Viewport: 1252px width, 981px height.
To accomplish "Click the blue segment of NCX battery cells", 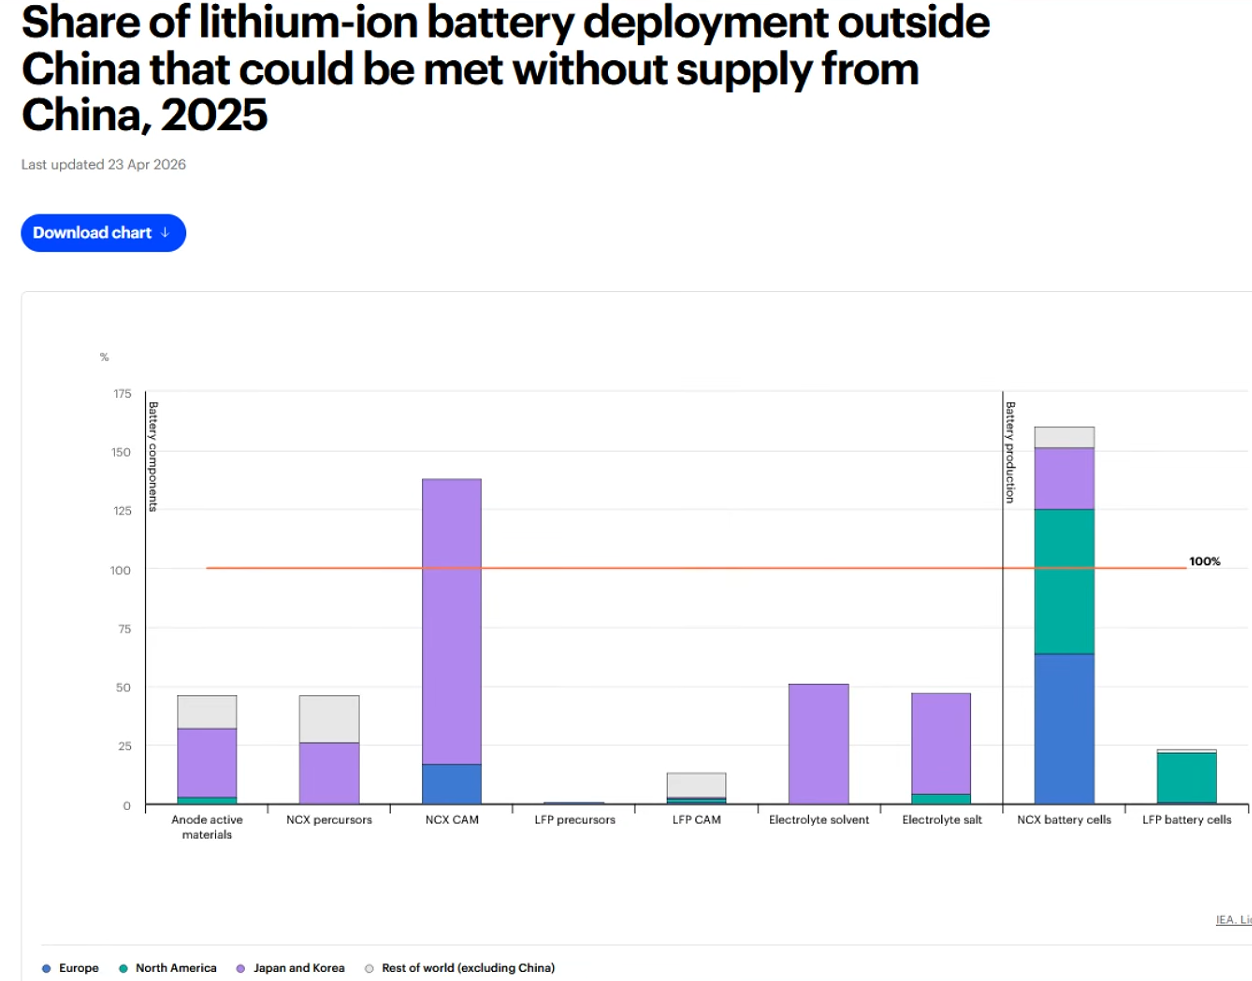I will coord(1064,729).
